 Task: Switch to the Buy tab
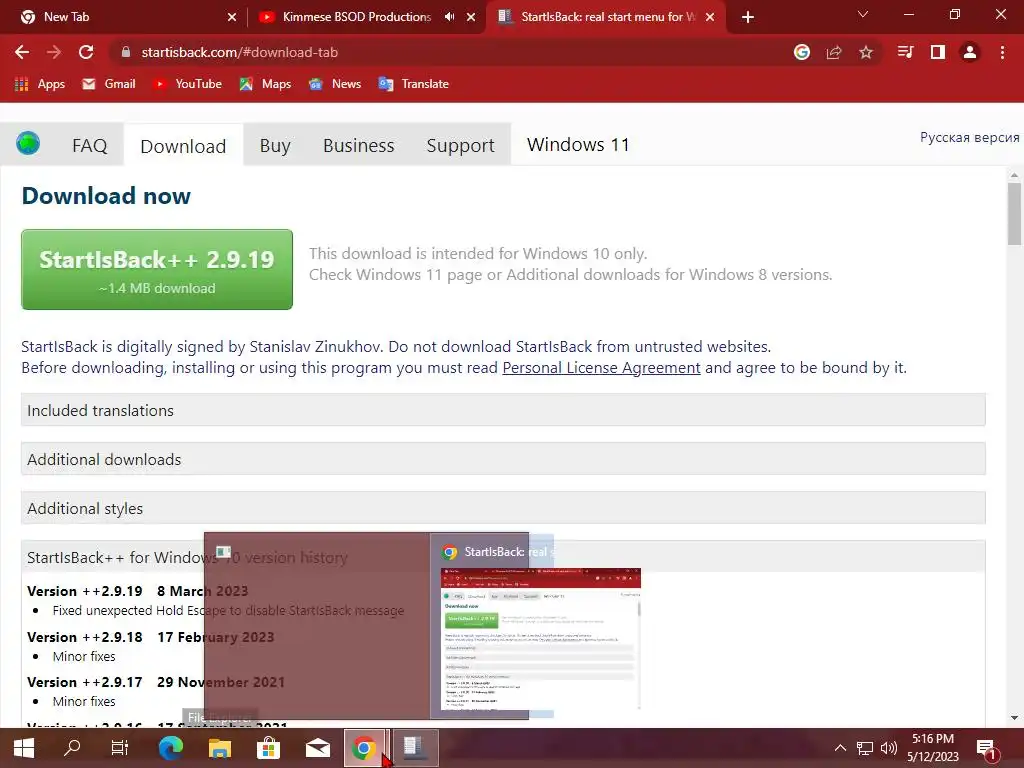click(x=275, y=145)
